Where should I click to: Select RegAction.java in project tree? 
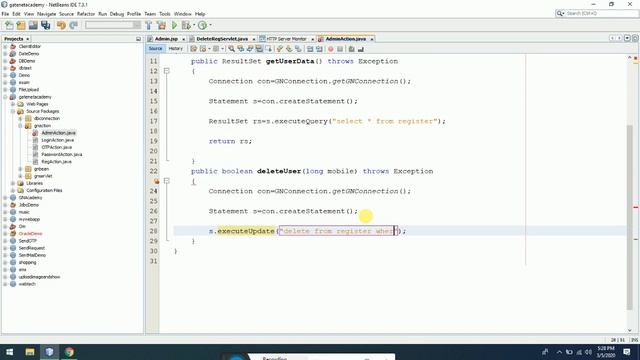coord(56,162)
